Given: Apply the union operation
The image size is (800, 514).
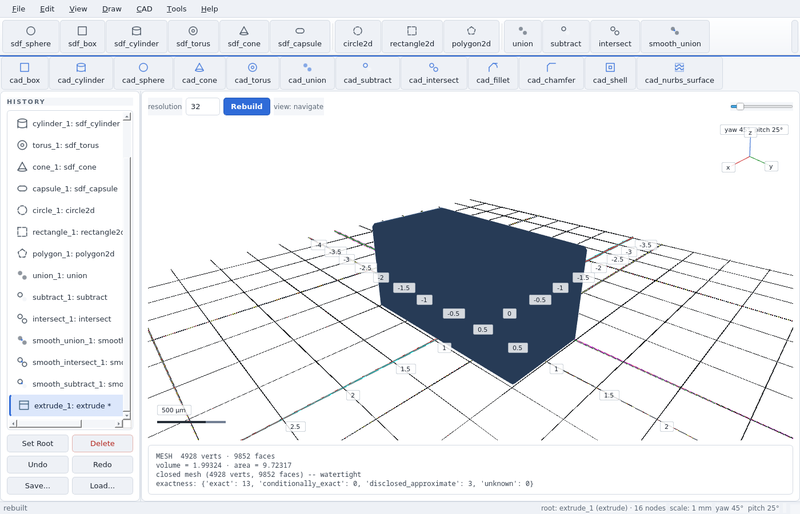Looking at the screenshot, I should pos(522,37).
